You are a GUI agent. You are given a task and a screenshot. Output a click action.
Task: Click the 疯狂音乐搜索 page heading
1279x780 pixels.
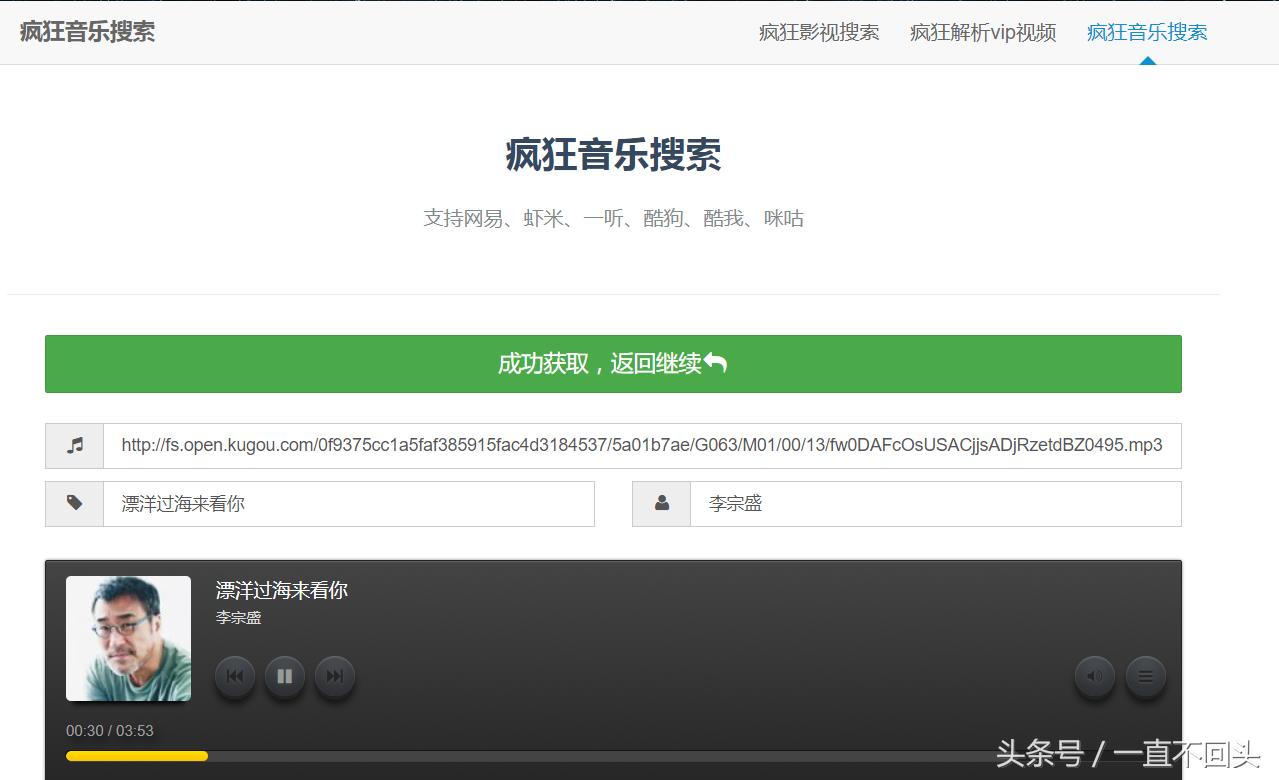pyautogui.click(x=613, y=157)
